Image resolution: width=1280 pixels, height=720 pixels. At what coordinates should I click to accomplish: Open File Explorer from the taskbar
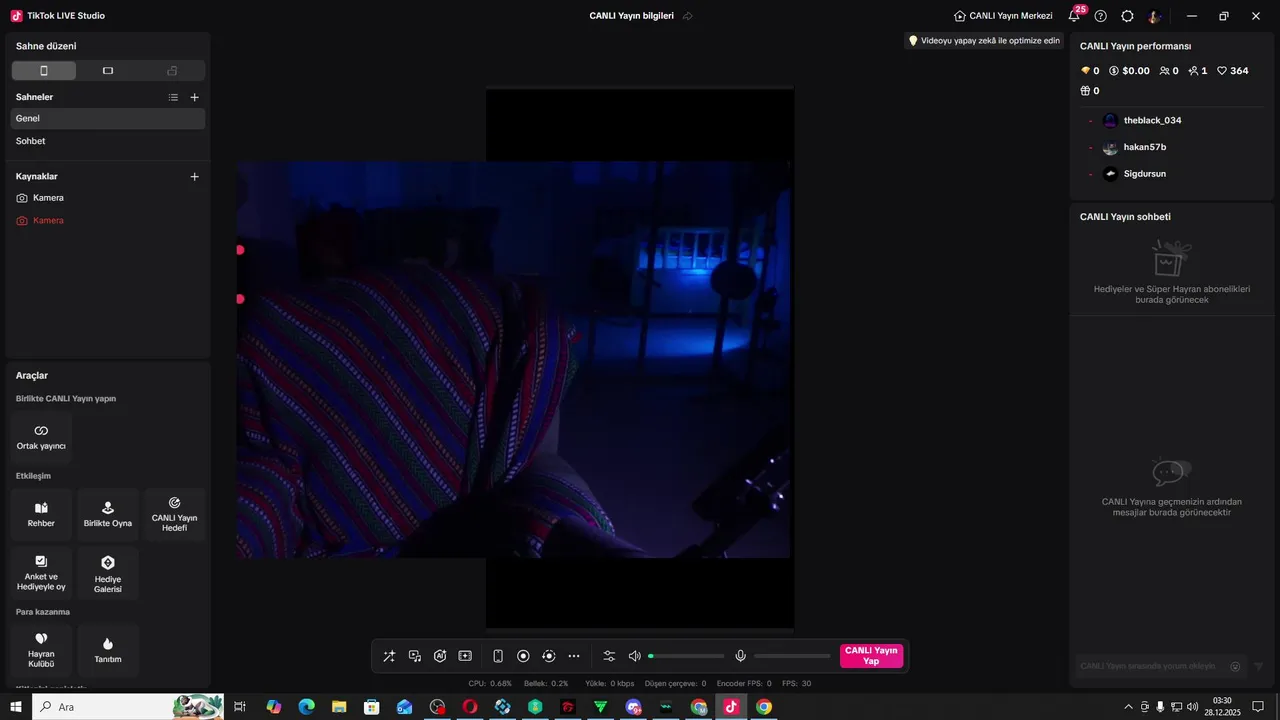point(339,707)
